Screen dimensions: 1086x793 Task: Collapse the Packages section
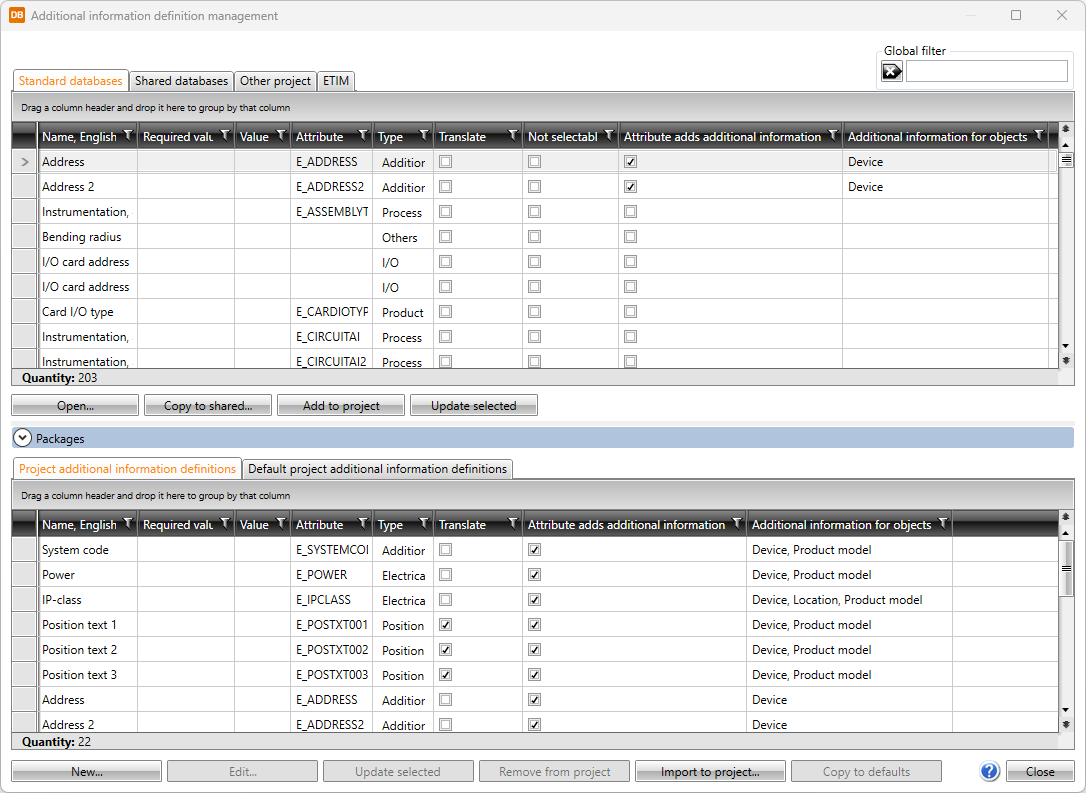pyautogui.click(x=22, y=438)
